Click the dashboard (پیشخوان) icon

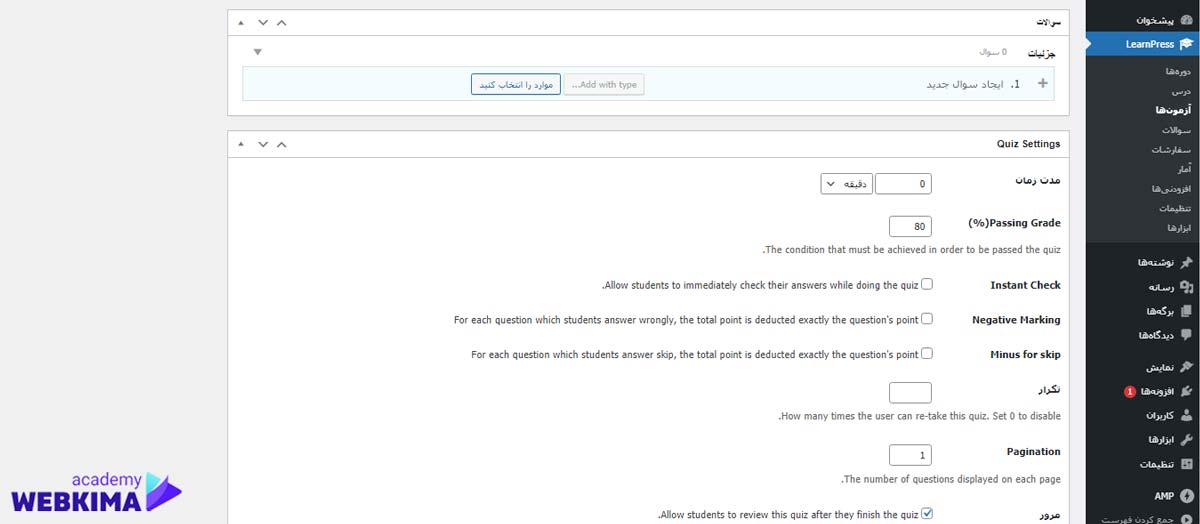point(1185,20)
